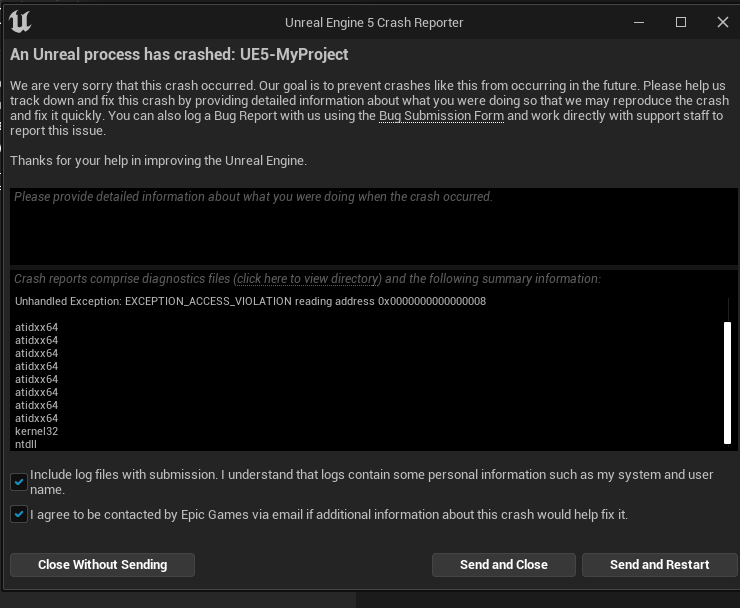
Task: Minimize the Crash Reporter window
Action: [x=639, y=22]
